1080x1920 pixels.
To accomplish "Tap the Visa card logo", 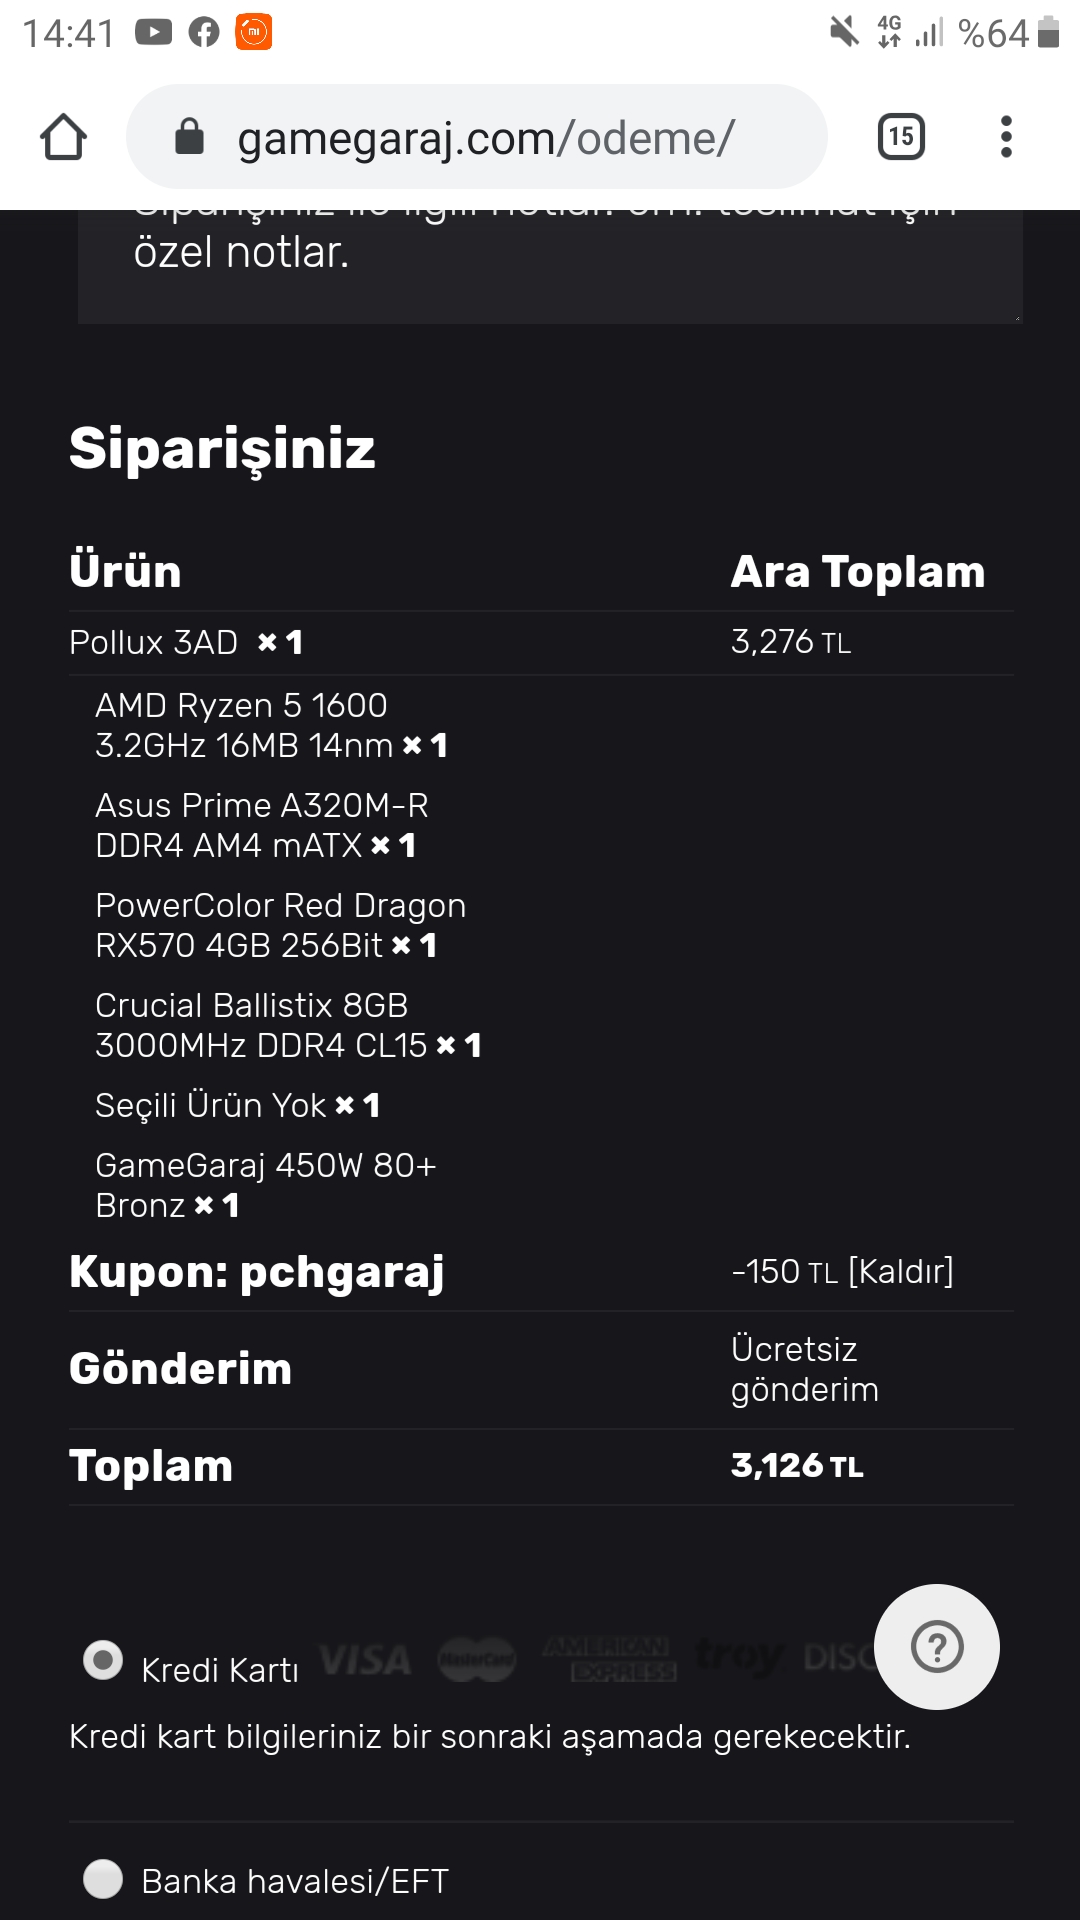I will (366, 1661).
